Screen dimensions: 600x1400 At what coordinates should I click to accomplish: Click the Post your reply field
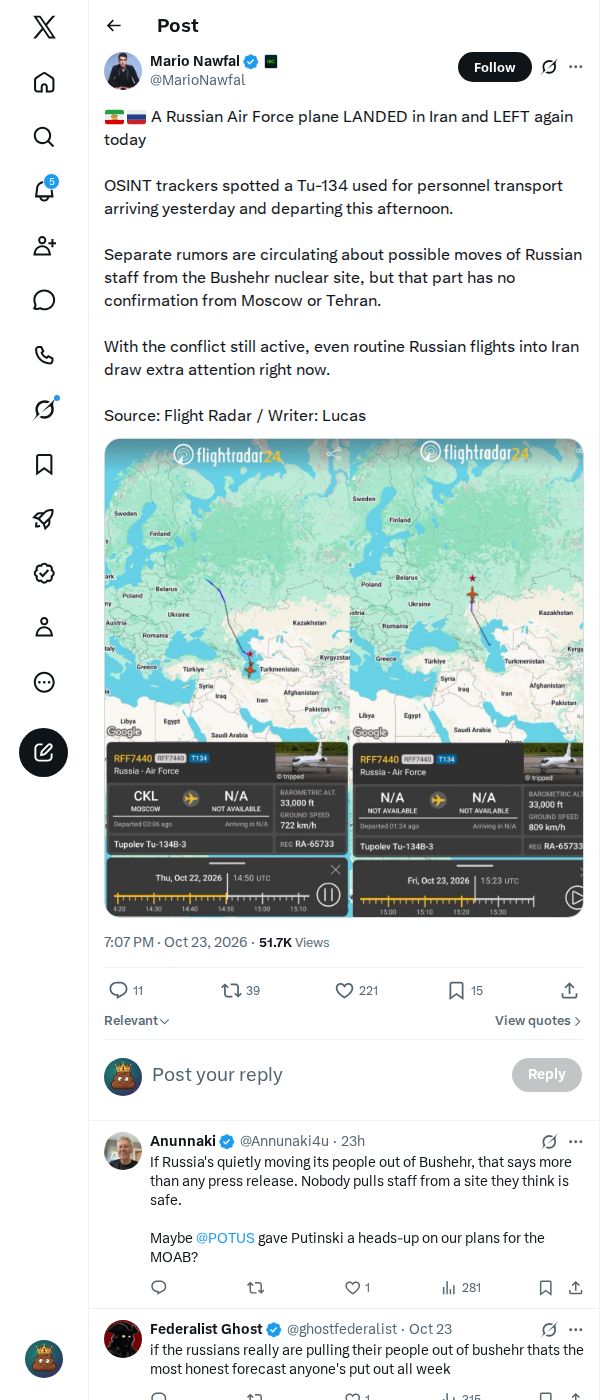[x=327, y=1075]
